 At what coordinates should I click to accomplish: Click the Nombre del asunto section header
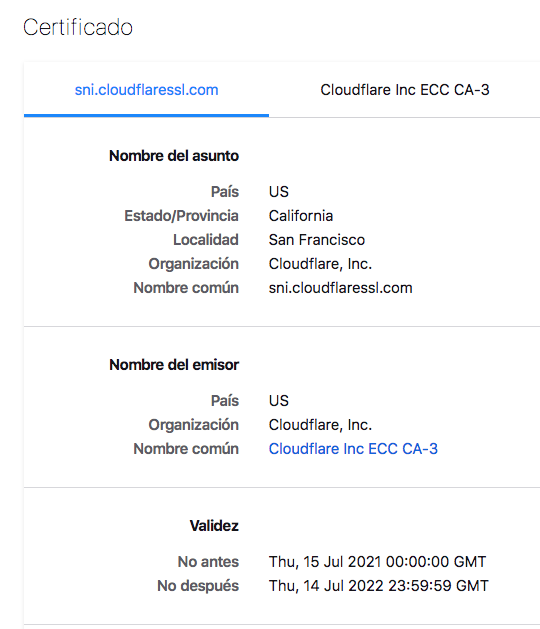174,156
